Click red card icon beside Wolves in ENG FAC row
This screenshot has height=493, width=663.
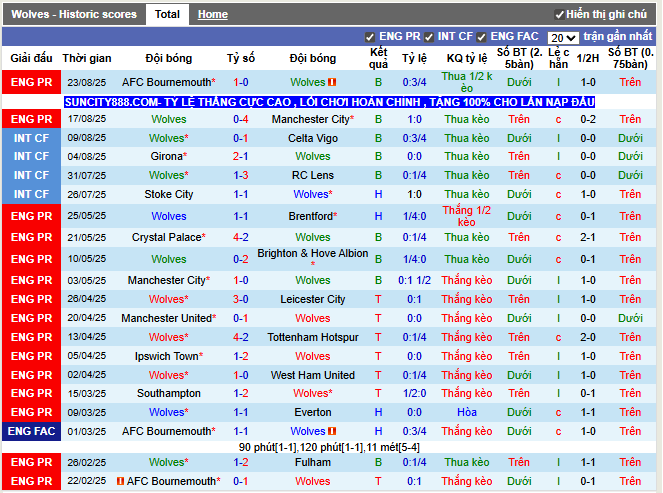click(x=332, y=431)
